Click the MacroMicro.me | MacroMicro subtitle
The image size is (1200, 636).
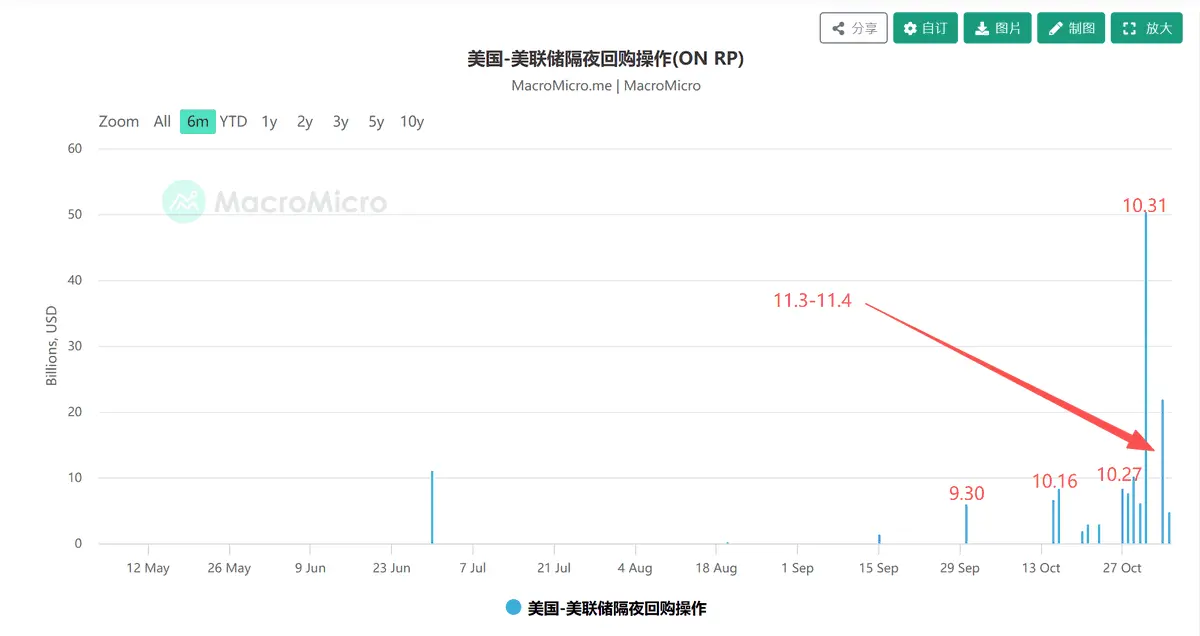606,85
